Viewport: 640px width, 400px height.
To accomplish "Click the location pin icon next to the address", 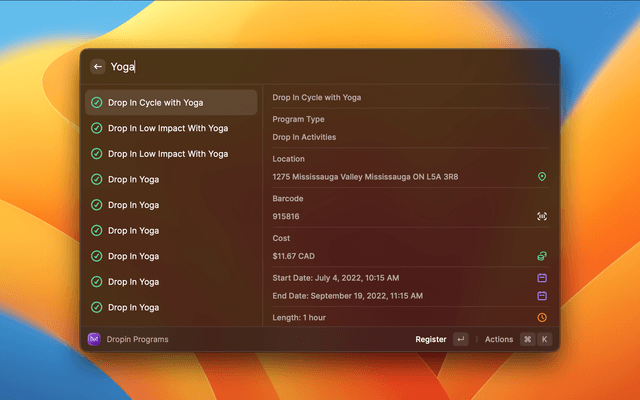I will tap(542, 177).
